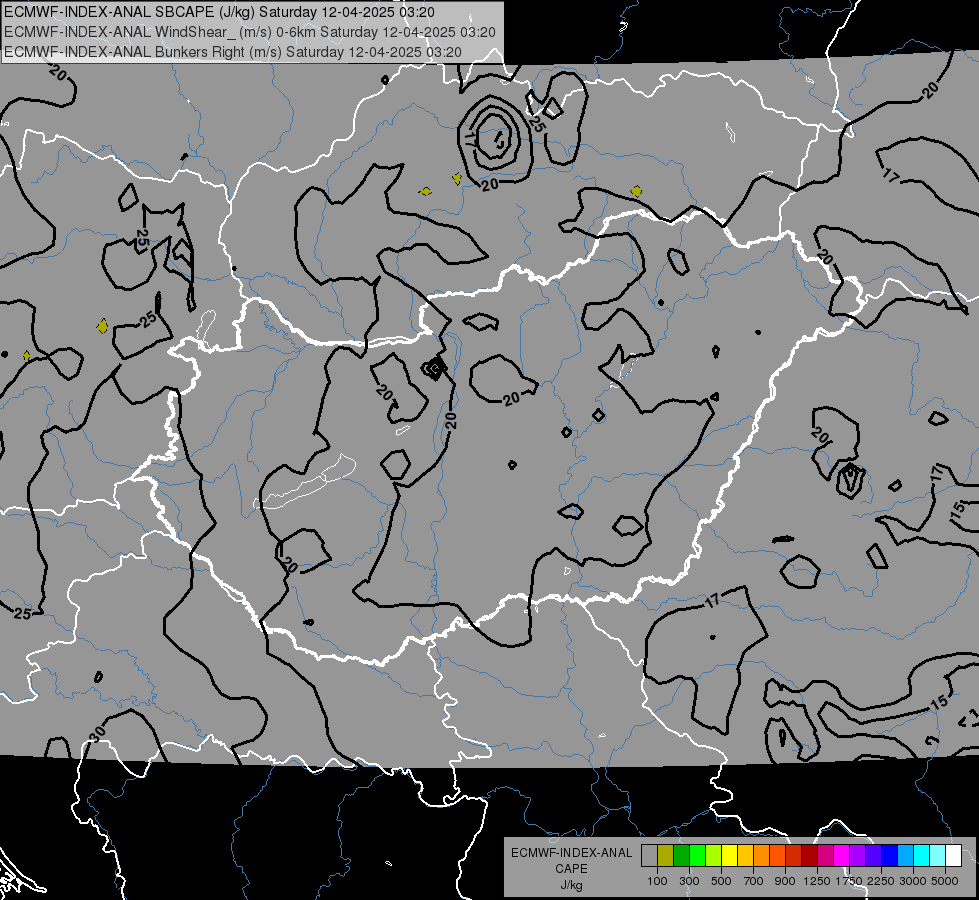Pick the red swatch right of 900
The width and height of the screenshot is (979, 900).
pyautogui.click(x=794, y=856)
